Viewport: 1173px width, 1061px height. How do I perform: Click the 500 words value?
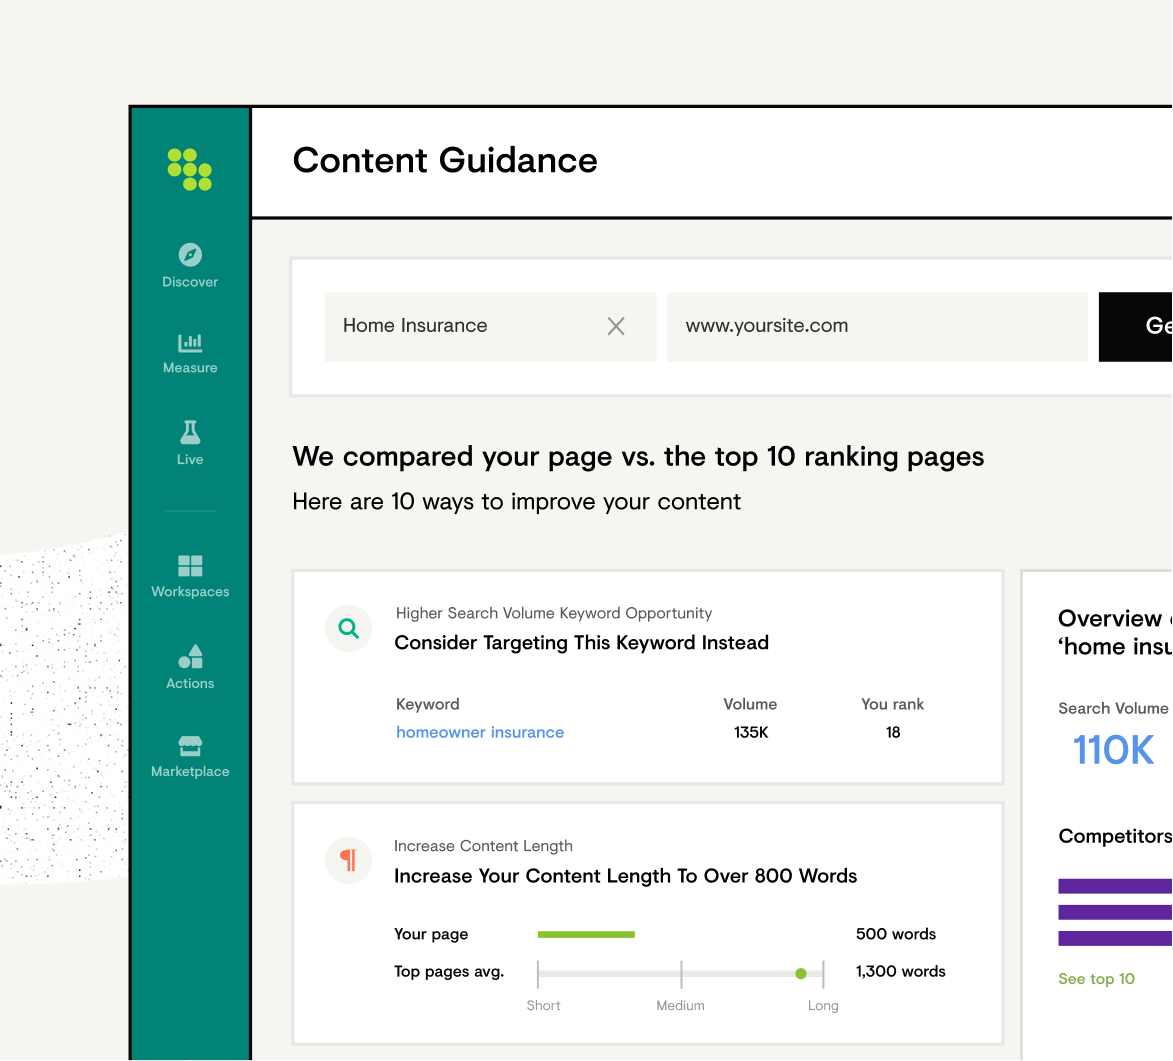coord(895,934)
